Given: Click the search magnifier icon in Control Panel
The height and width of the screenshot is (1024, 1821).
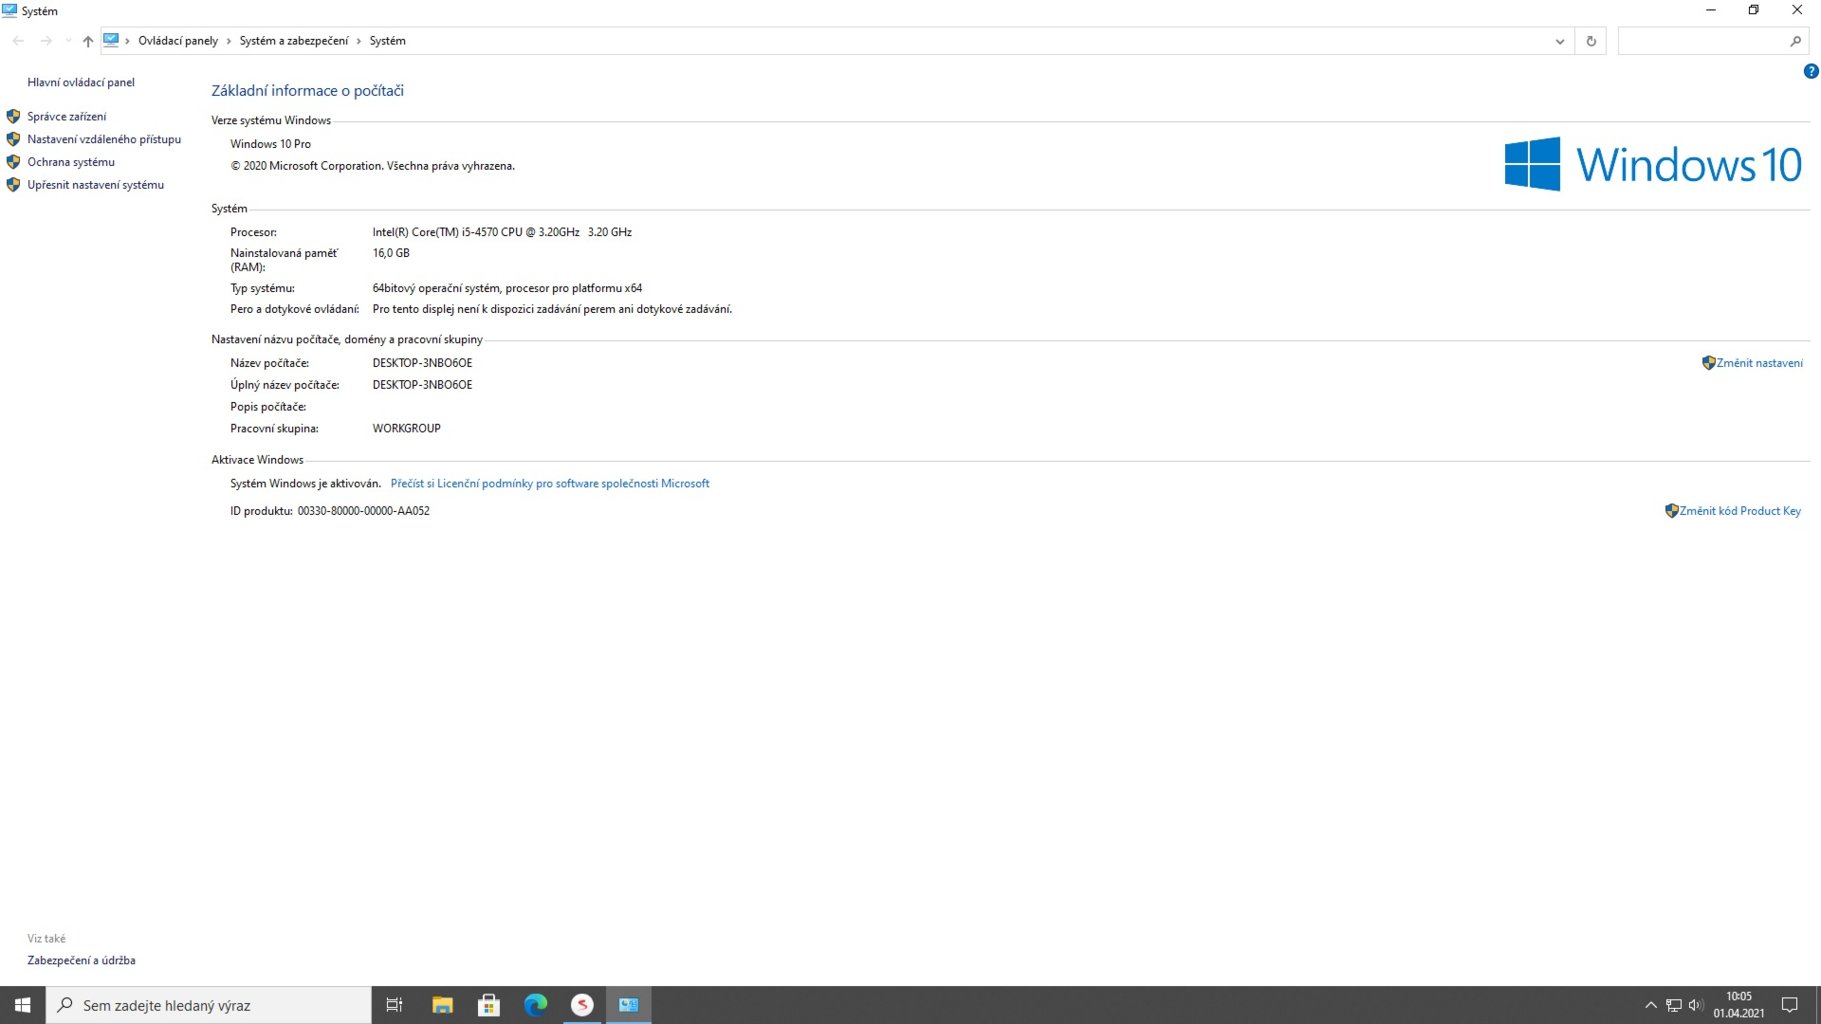Looking at the screenshot, I should click(x=1796, y=41).
